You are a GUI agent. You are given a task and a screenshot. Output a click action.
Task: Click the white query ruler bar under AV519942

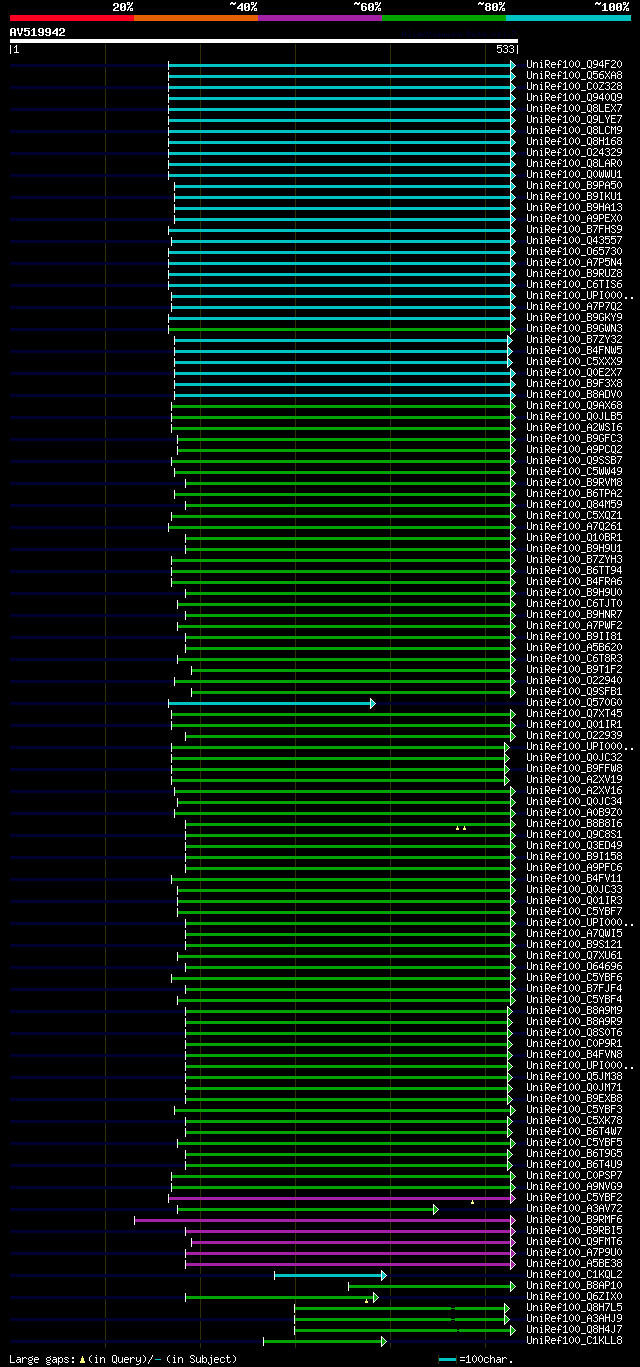(x=263, y=41)
